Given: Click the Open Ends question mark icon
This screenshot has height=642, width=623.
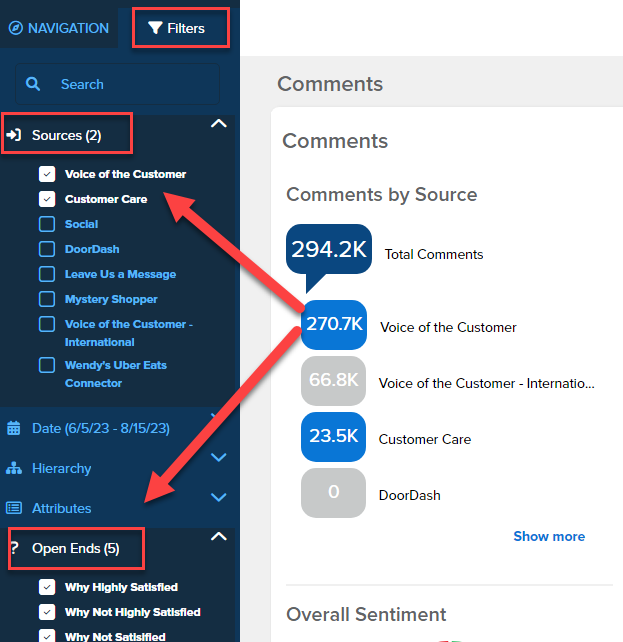Looking at the screenshot, I should [14, 549].
